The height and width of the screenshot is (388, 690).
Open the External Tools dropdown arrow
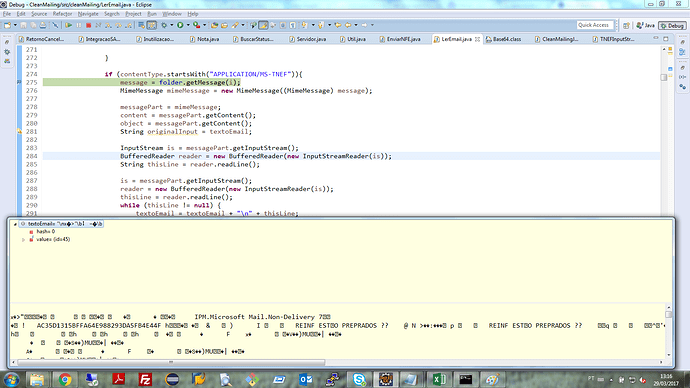point(205,25)
